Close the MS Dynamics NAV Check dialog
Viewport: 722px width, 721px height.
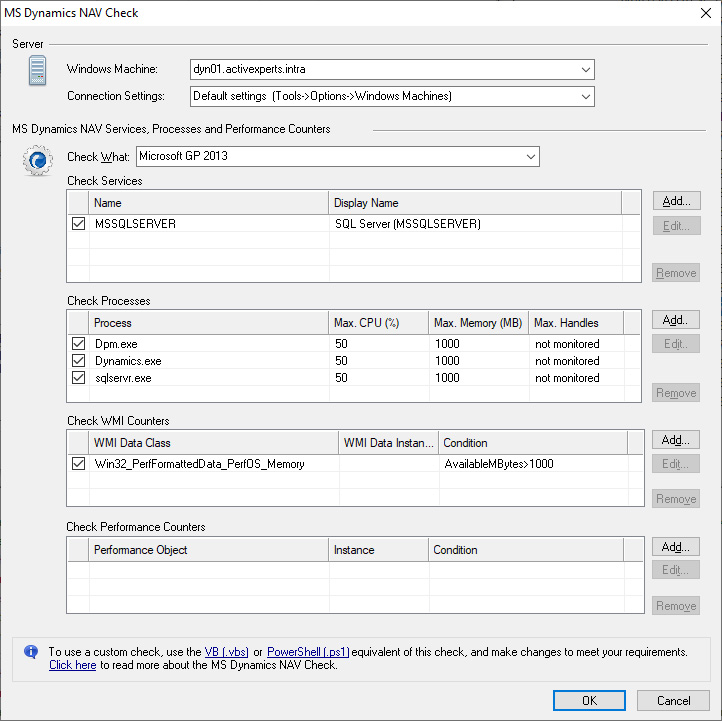pyautogui.click(x=705, y=13)
